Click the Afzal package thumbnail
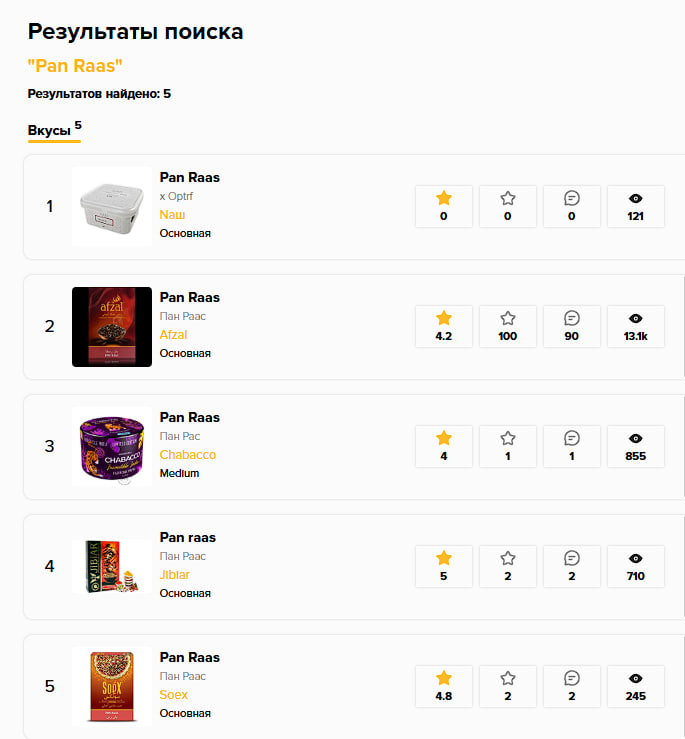The width and height of the screenshot is (685, 739). [x=112, y=327]
